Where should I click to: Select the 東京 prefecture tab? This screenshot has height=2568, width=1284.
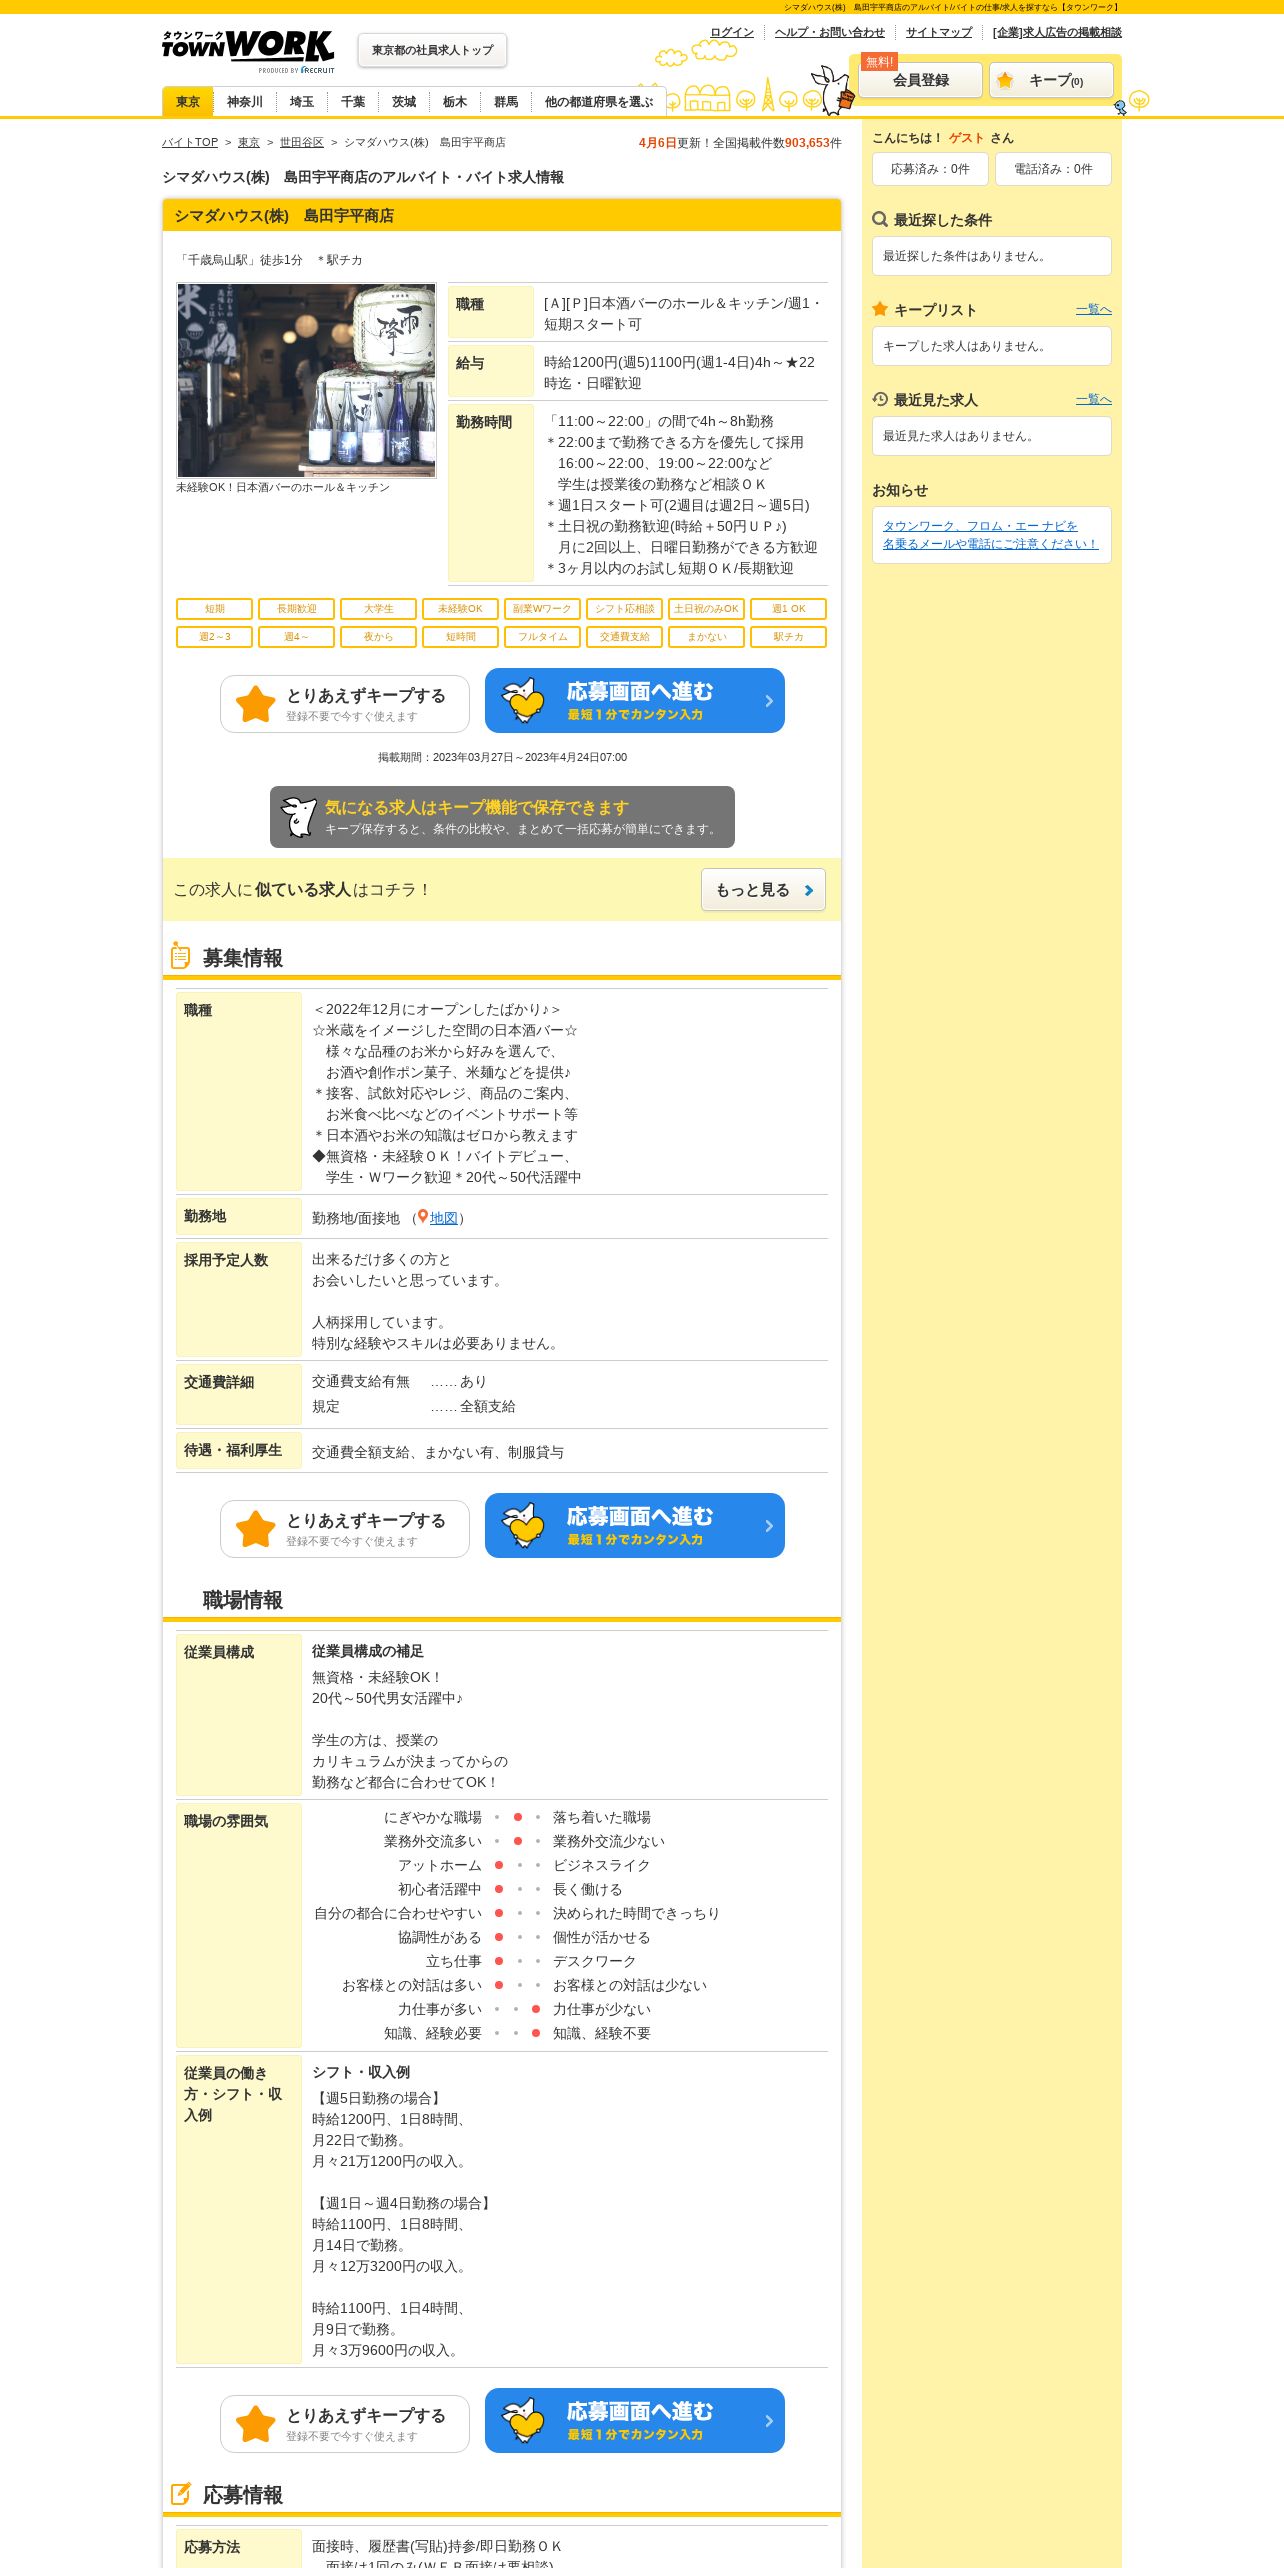[x=188, y=102]
